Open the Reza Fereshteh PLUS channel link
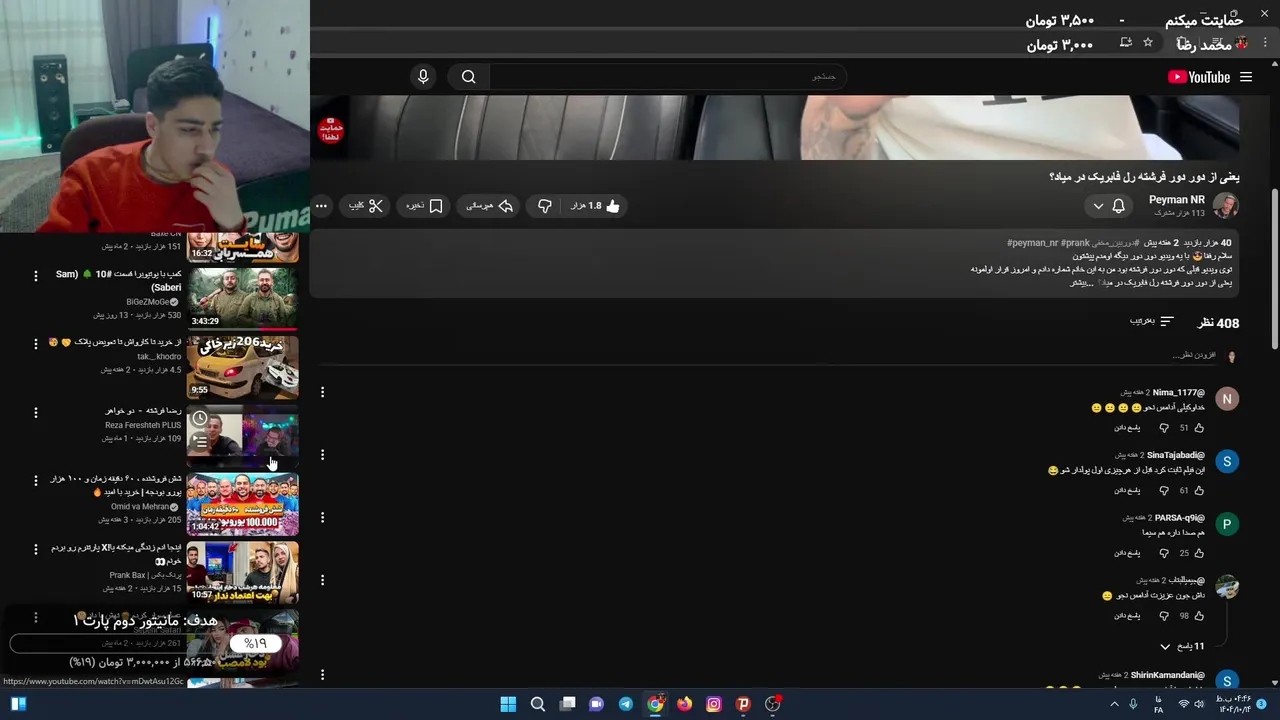 click(143, 425)
